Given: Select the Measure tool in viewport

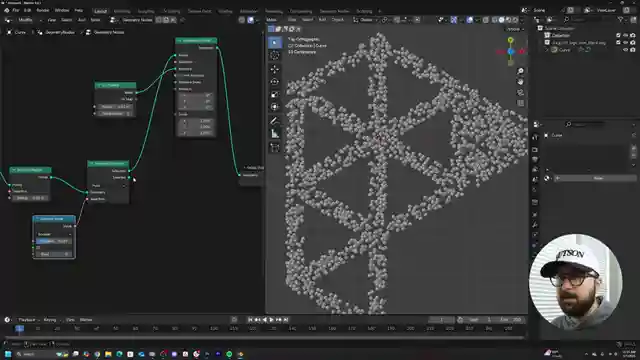Looking at the screenshot, I should pos(275,133).
